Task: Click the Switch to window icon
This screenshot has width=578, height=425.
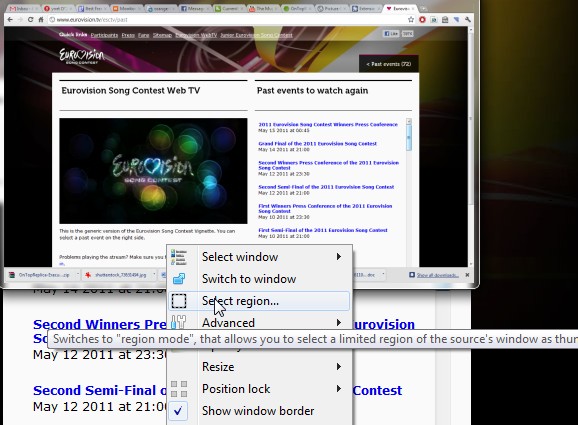Action: 179,279
